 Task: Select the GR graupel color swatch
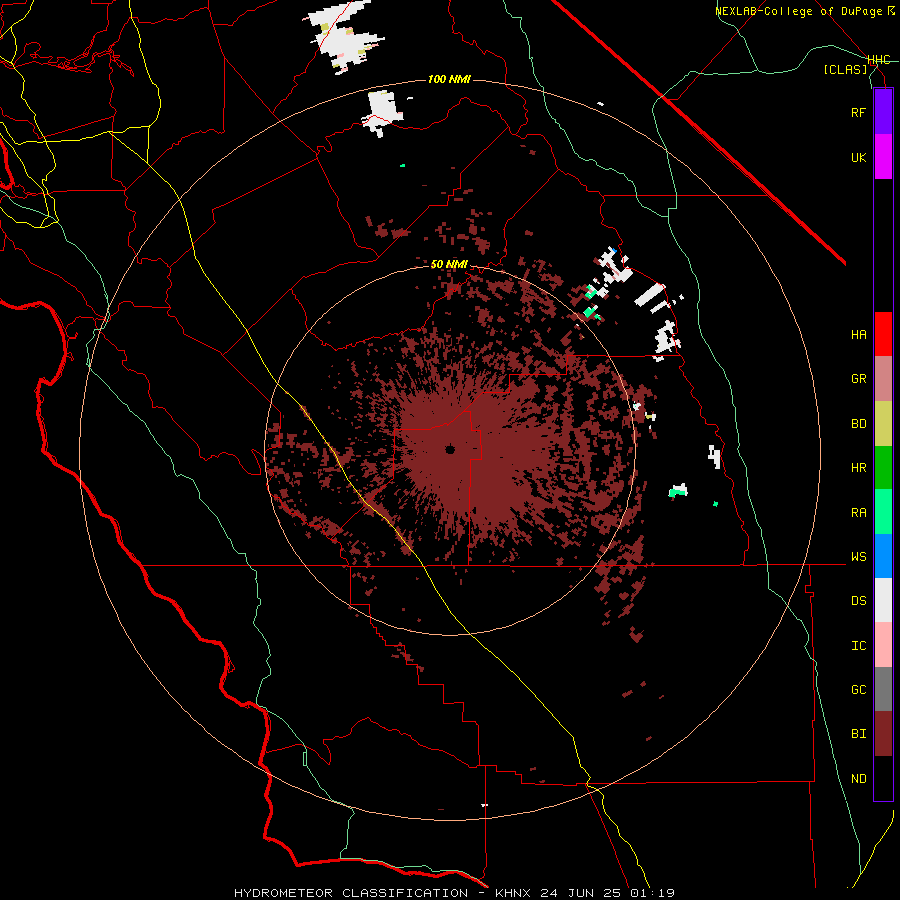coord(883,379)
